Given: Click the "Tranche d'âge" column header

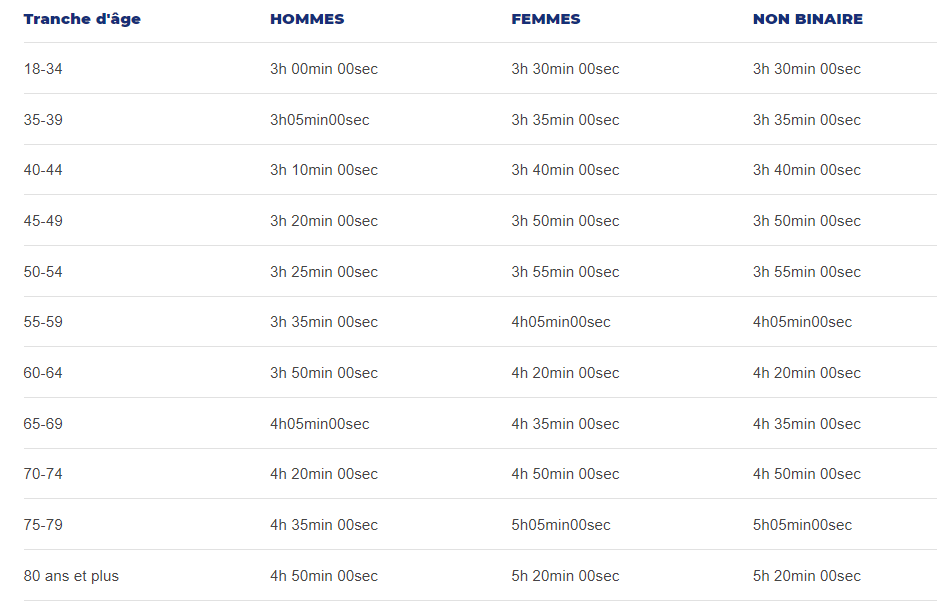Looking at the screenshot, I should 82,19.
